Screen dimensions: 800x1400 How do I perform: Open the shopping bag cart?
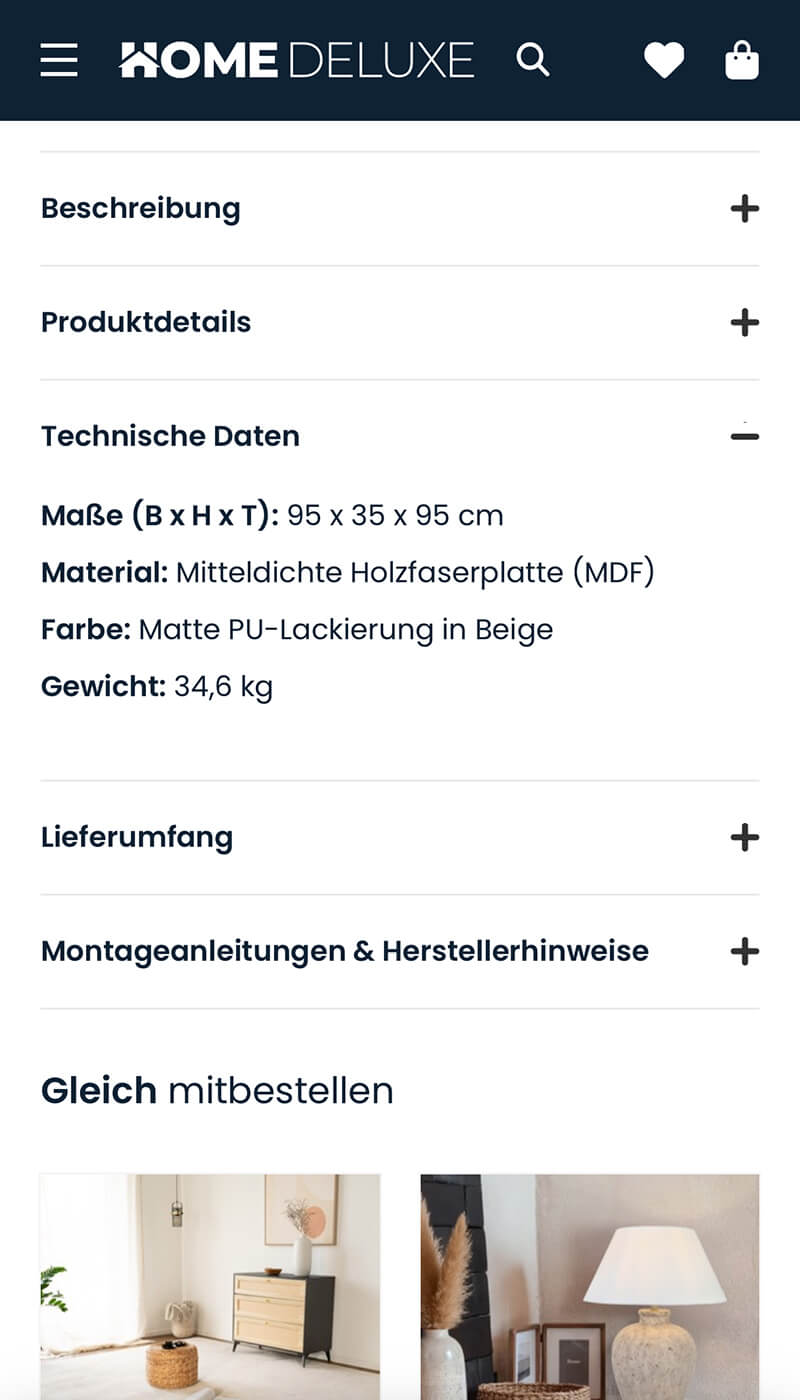(742, 60)
